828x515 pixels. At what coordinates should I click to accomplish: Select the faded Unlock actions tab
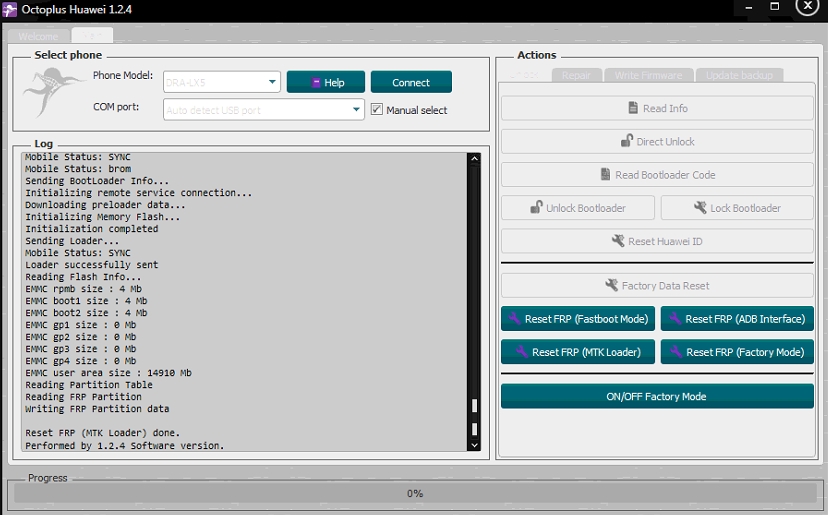click(x=525, y=74)
